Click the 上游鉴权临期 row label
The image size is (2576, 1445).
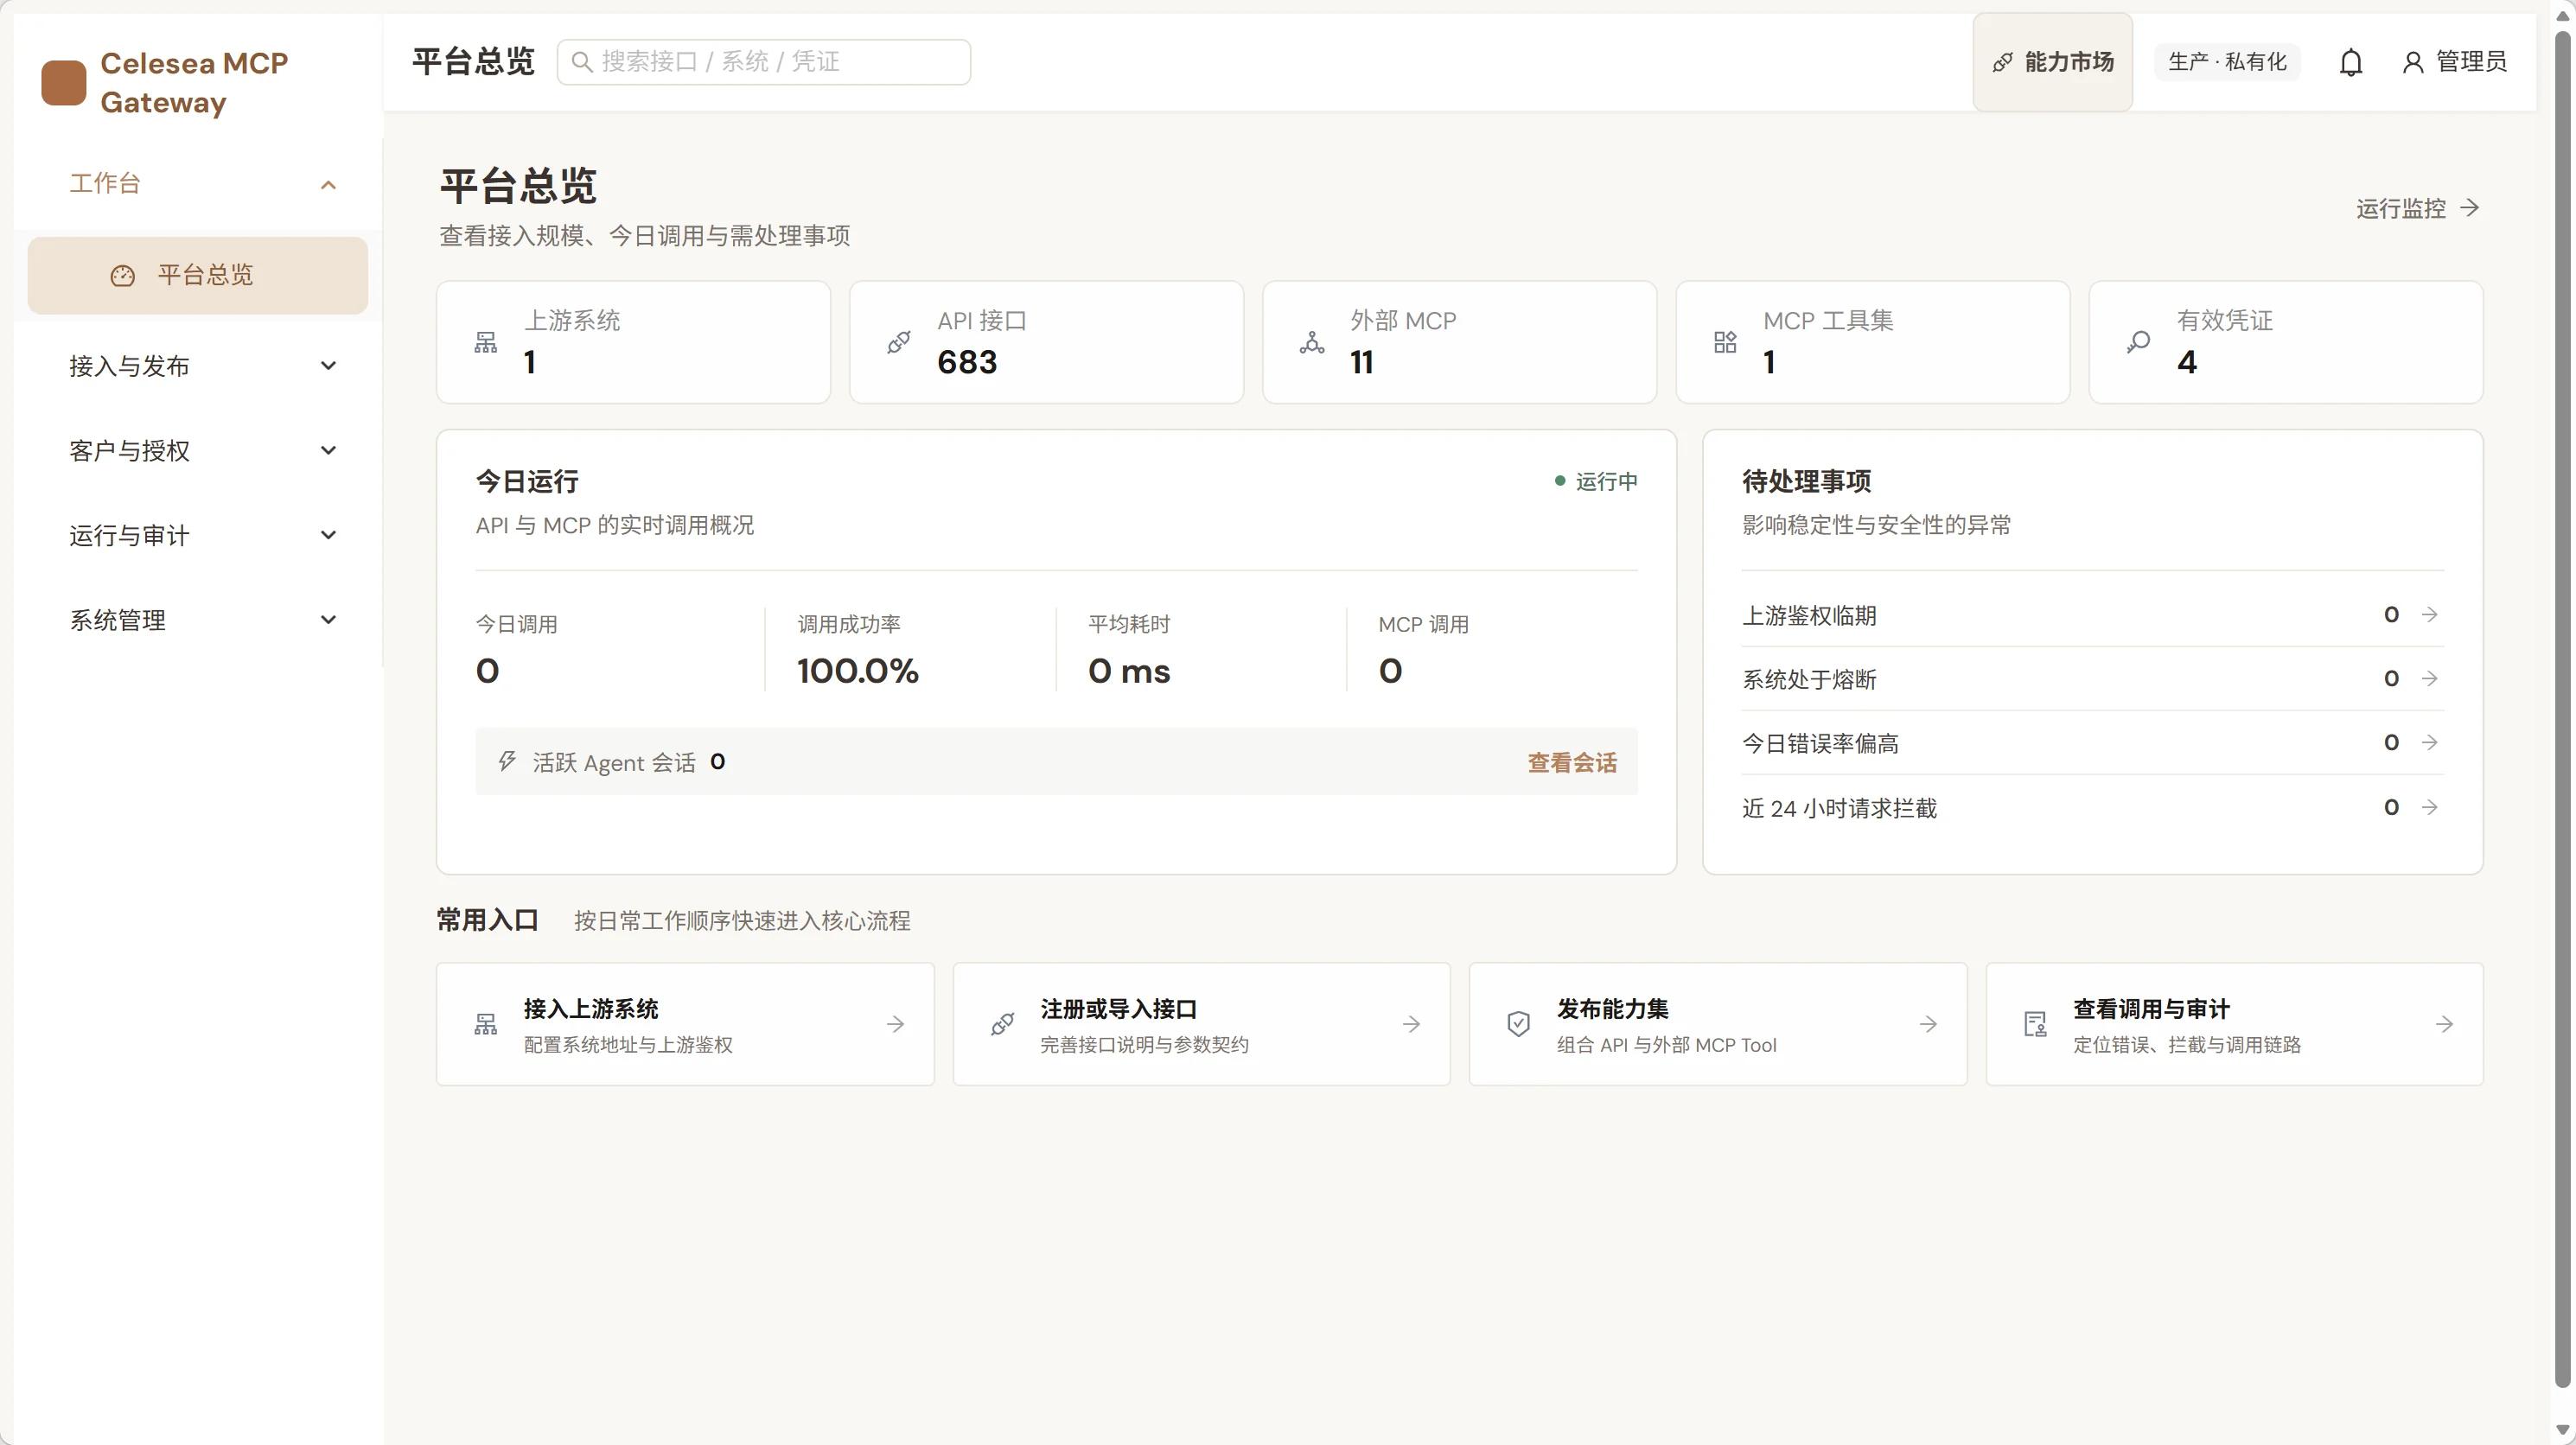[1809, 615]
